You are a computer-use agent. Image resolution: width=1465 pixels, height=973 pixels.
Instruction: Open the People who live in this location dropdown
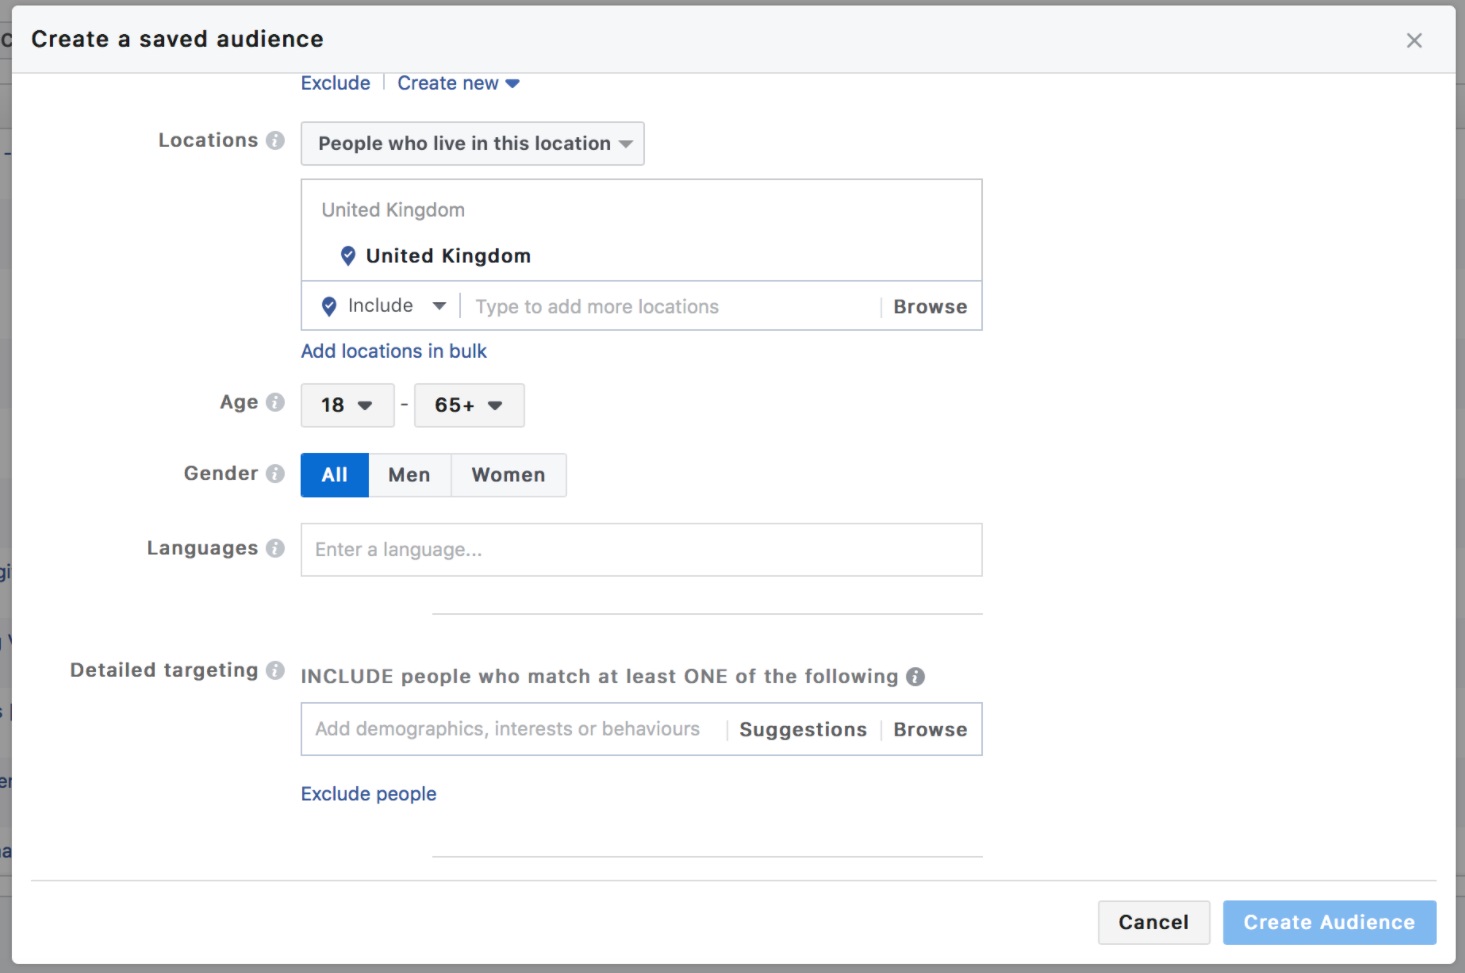pyautogui.click(x=472, y=144)
